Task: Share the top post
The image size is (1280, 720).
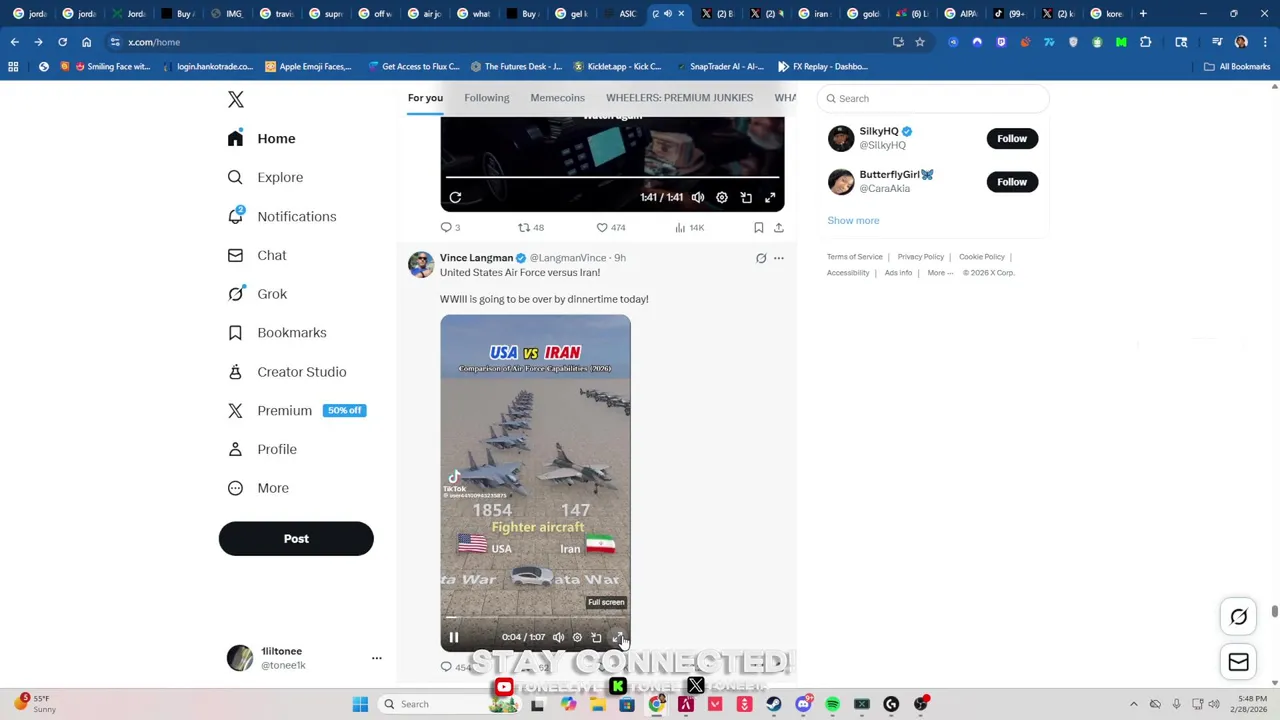Action: coord(779,227)
